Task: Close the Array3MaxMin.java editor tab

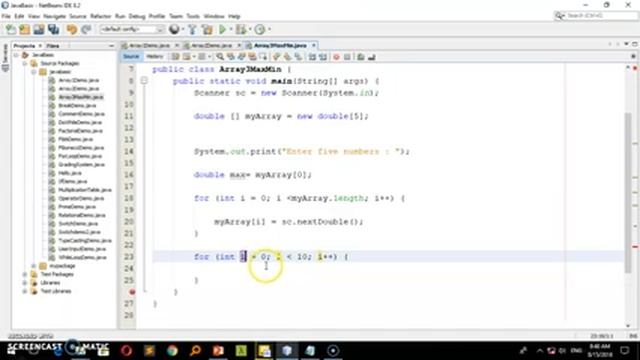Action: [314, 45]
